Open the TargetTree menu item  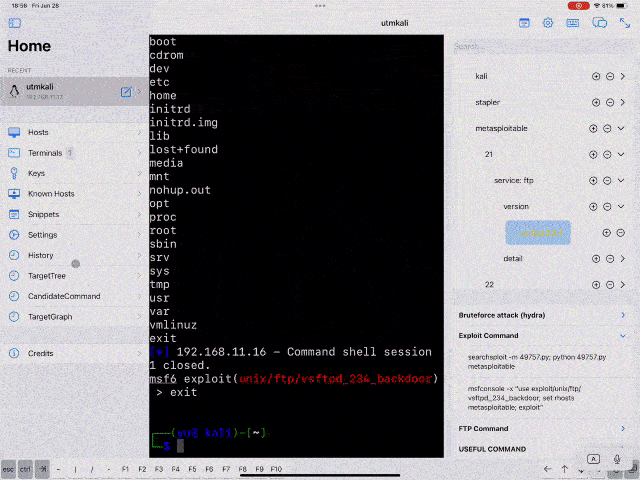point(75,276)
